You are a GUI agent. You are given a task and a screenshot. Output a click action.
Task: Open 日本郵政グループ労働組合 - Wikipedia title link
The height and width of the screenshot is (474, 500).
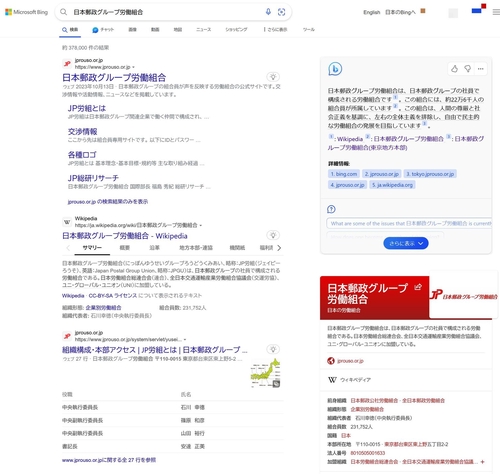[x=125, y=236]
